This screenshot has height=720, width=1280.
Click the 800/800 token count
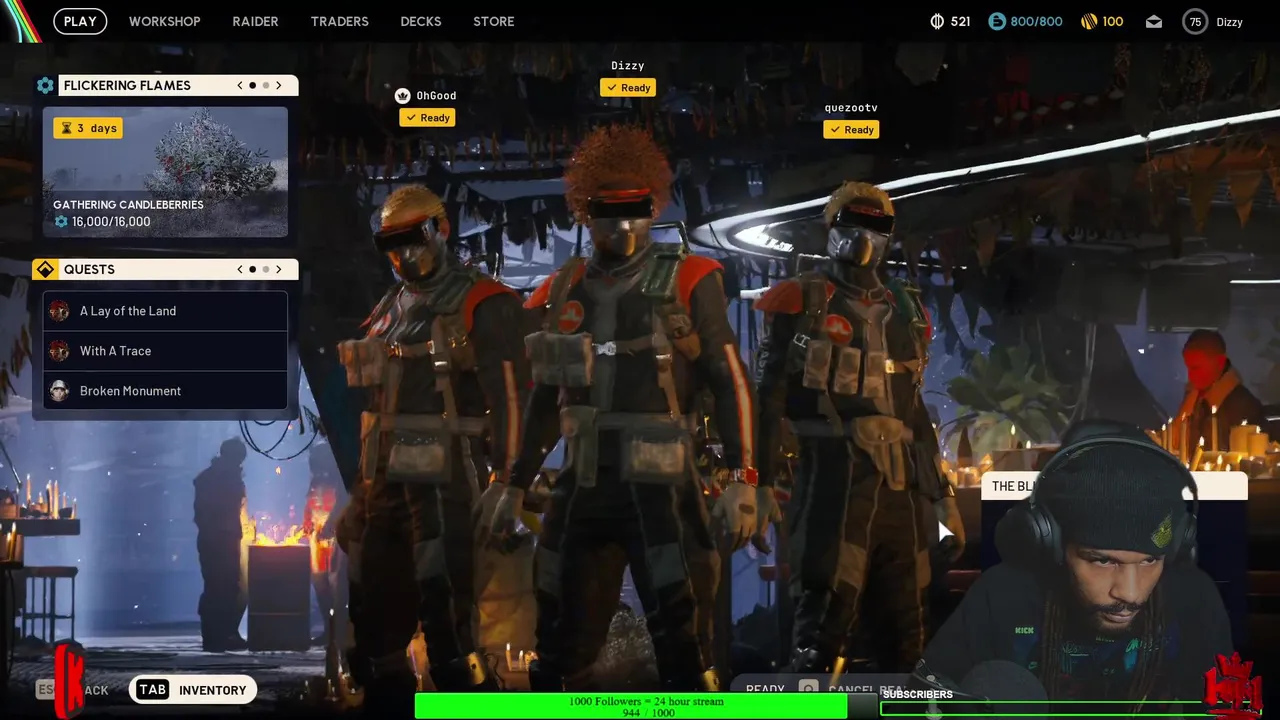1037,21
